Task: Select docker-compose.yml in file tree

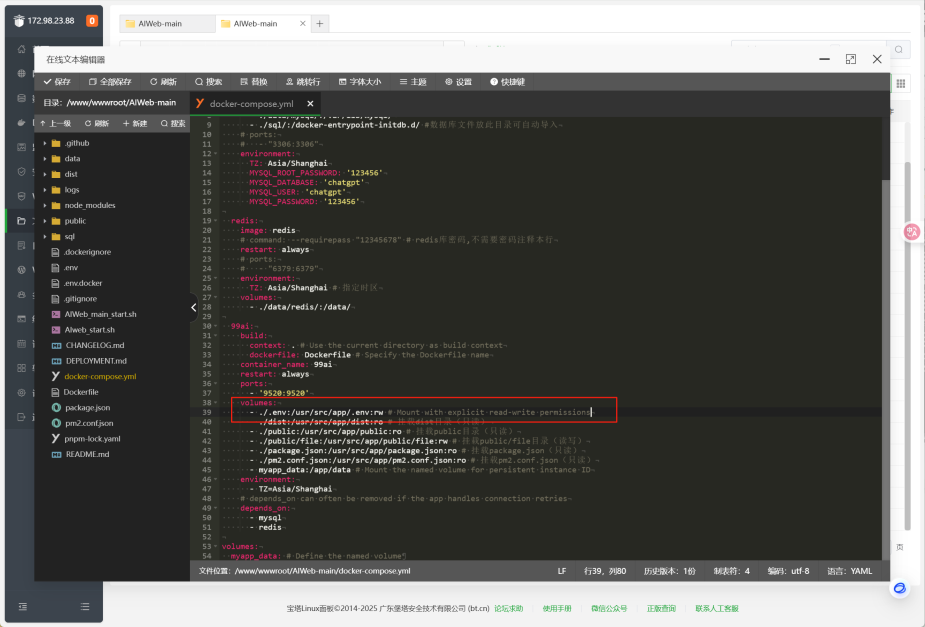Action: [100, 376]
